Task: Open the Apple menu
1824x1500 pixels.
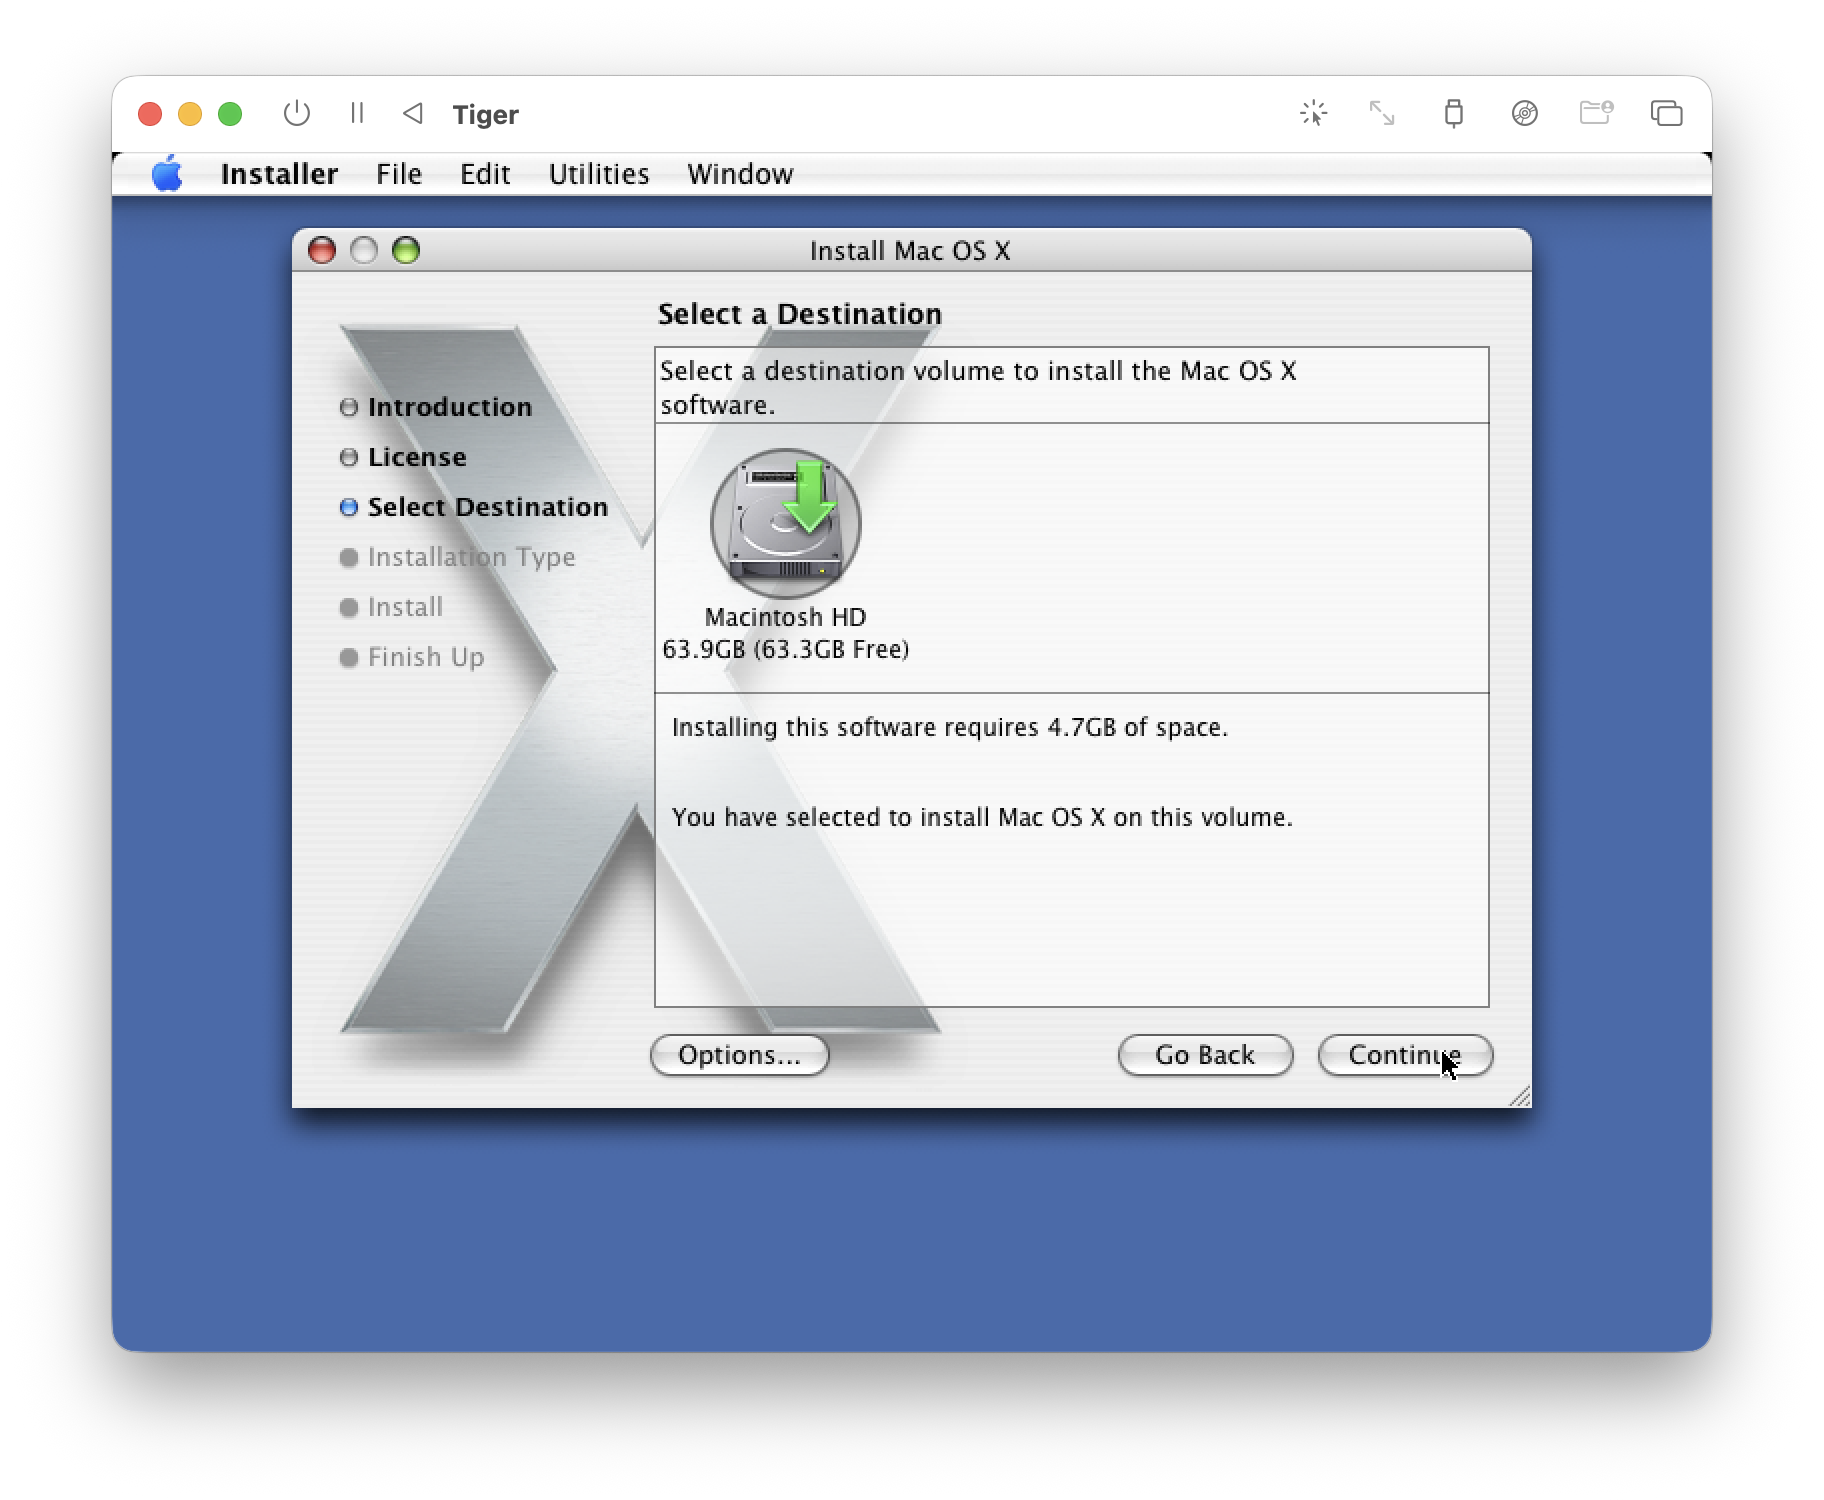Action: tap(167, 174)
